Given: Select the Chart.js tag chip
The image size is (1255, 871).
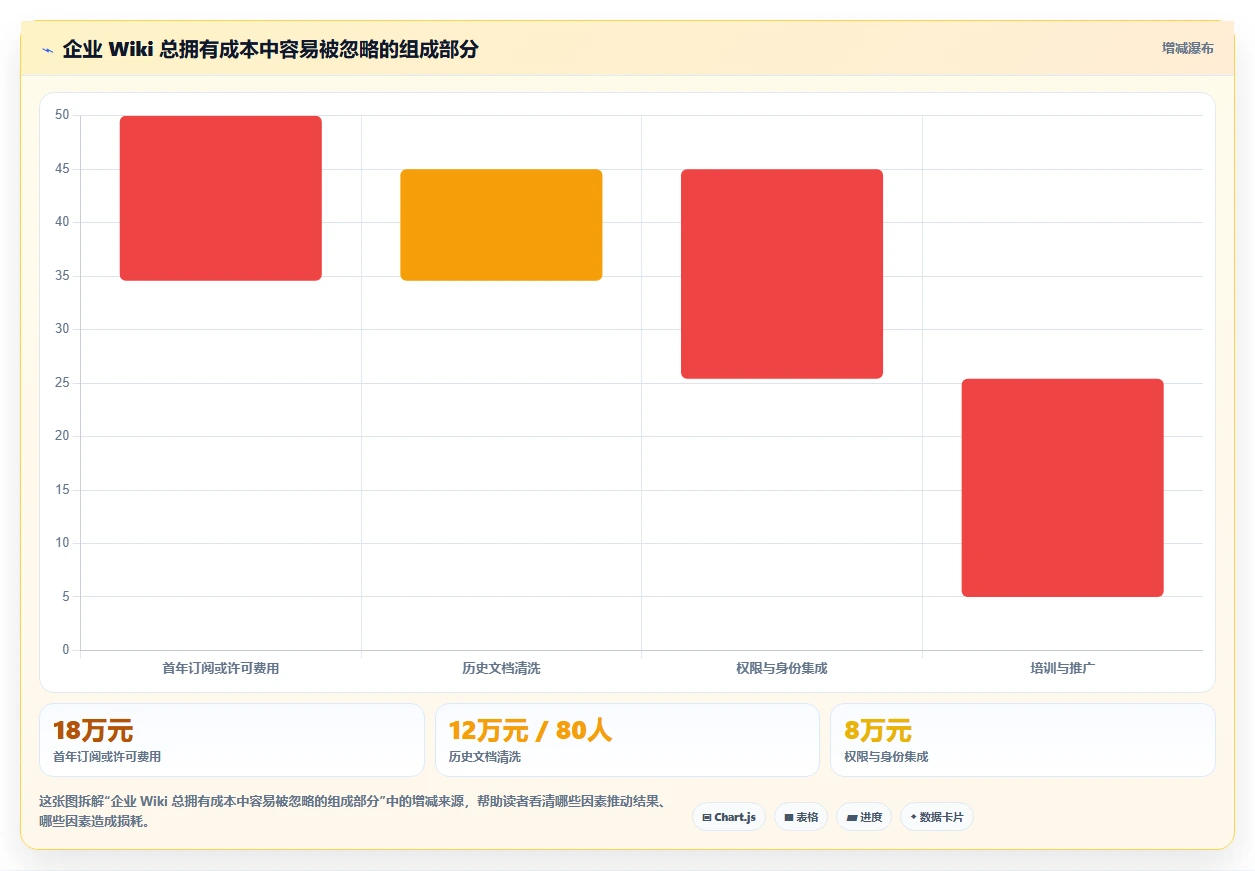Looking at the screenshot, I should (x=729, y=817).
